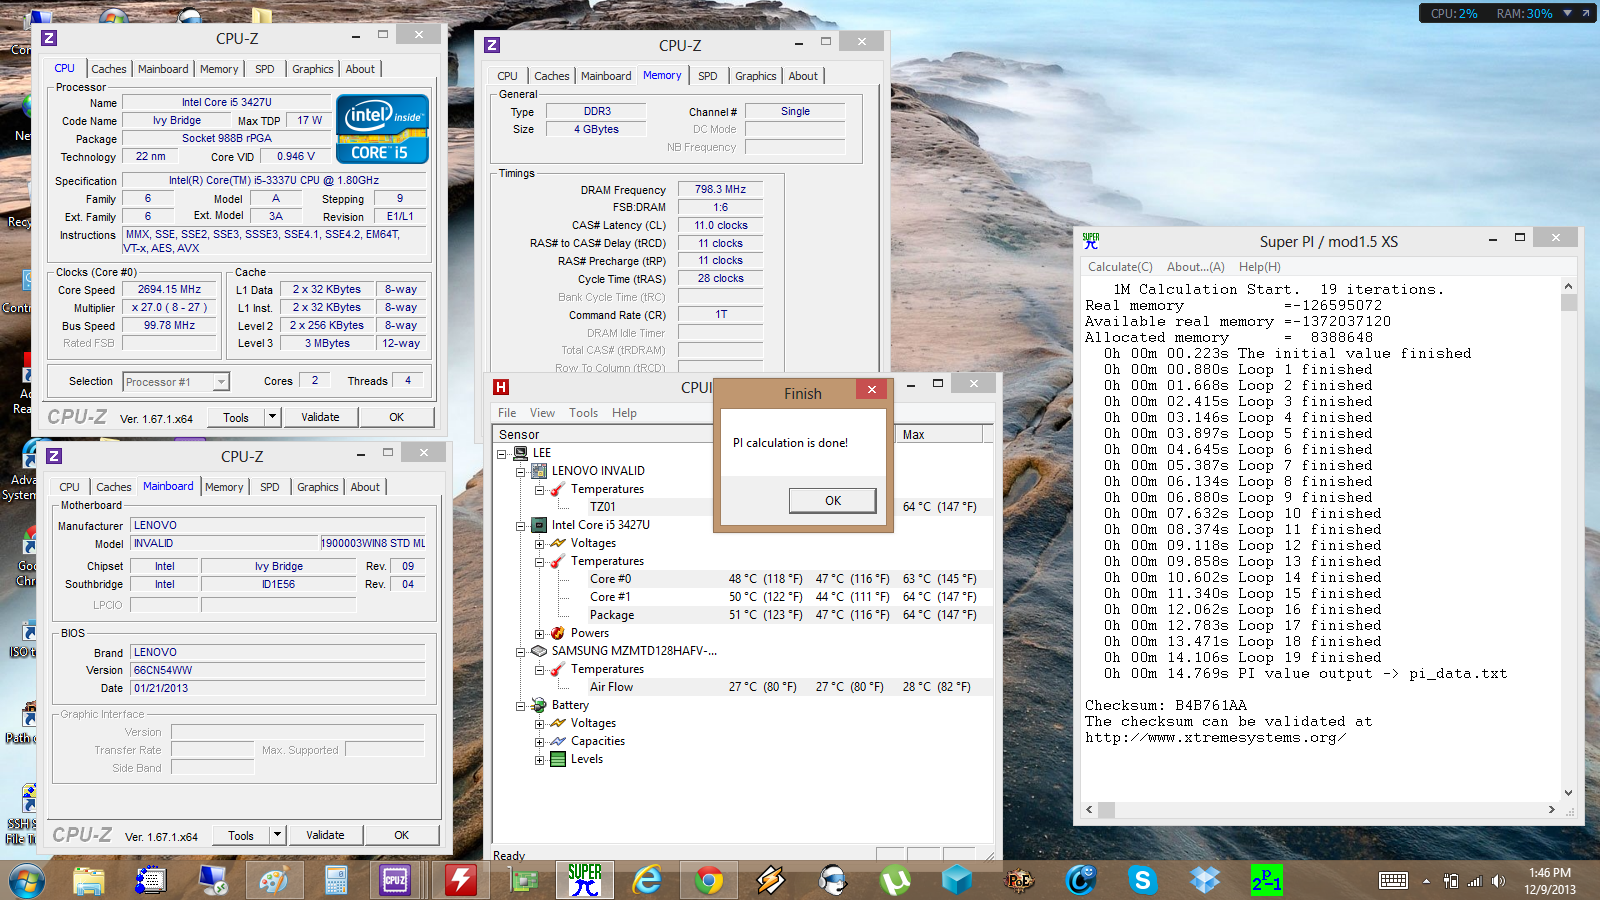Click Validate in CPU-Z CPU window

(320, 417)
